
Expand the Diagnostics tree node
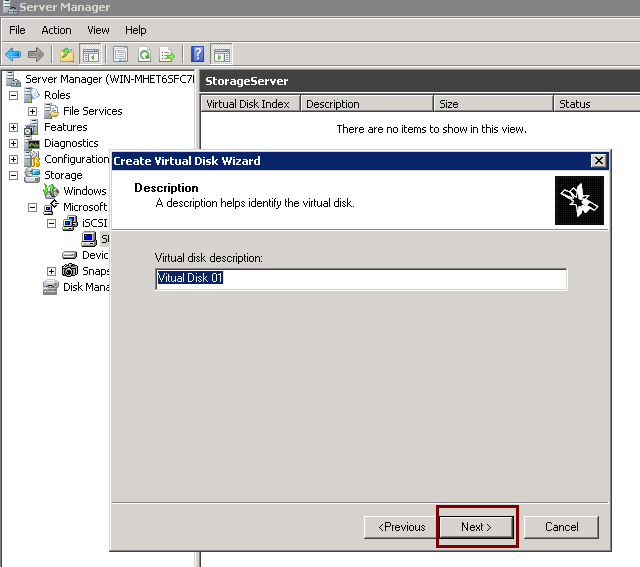[x=13, y=143]
